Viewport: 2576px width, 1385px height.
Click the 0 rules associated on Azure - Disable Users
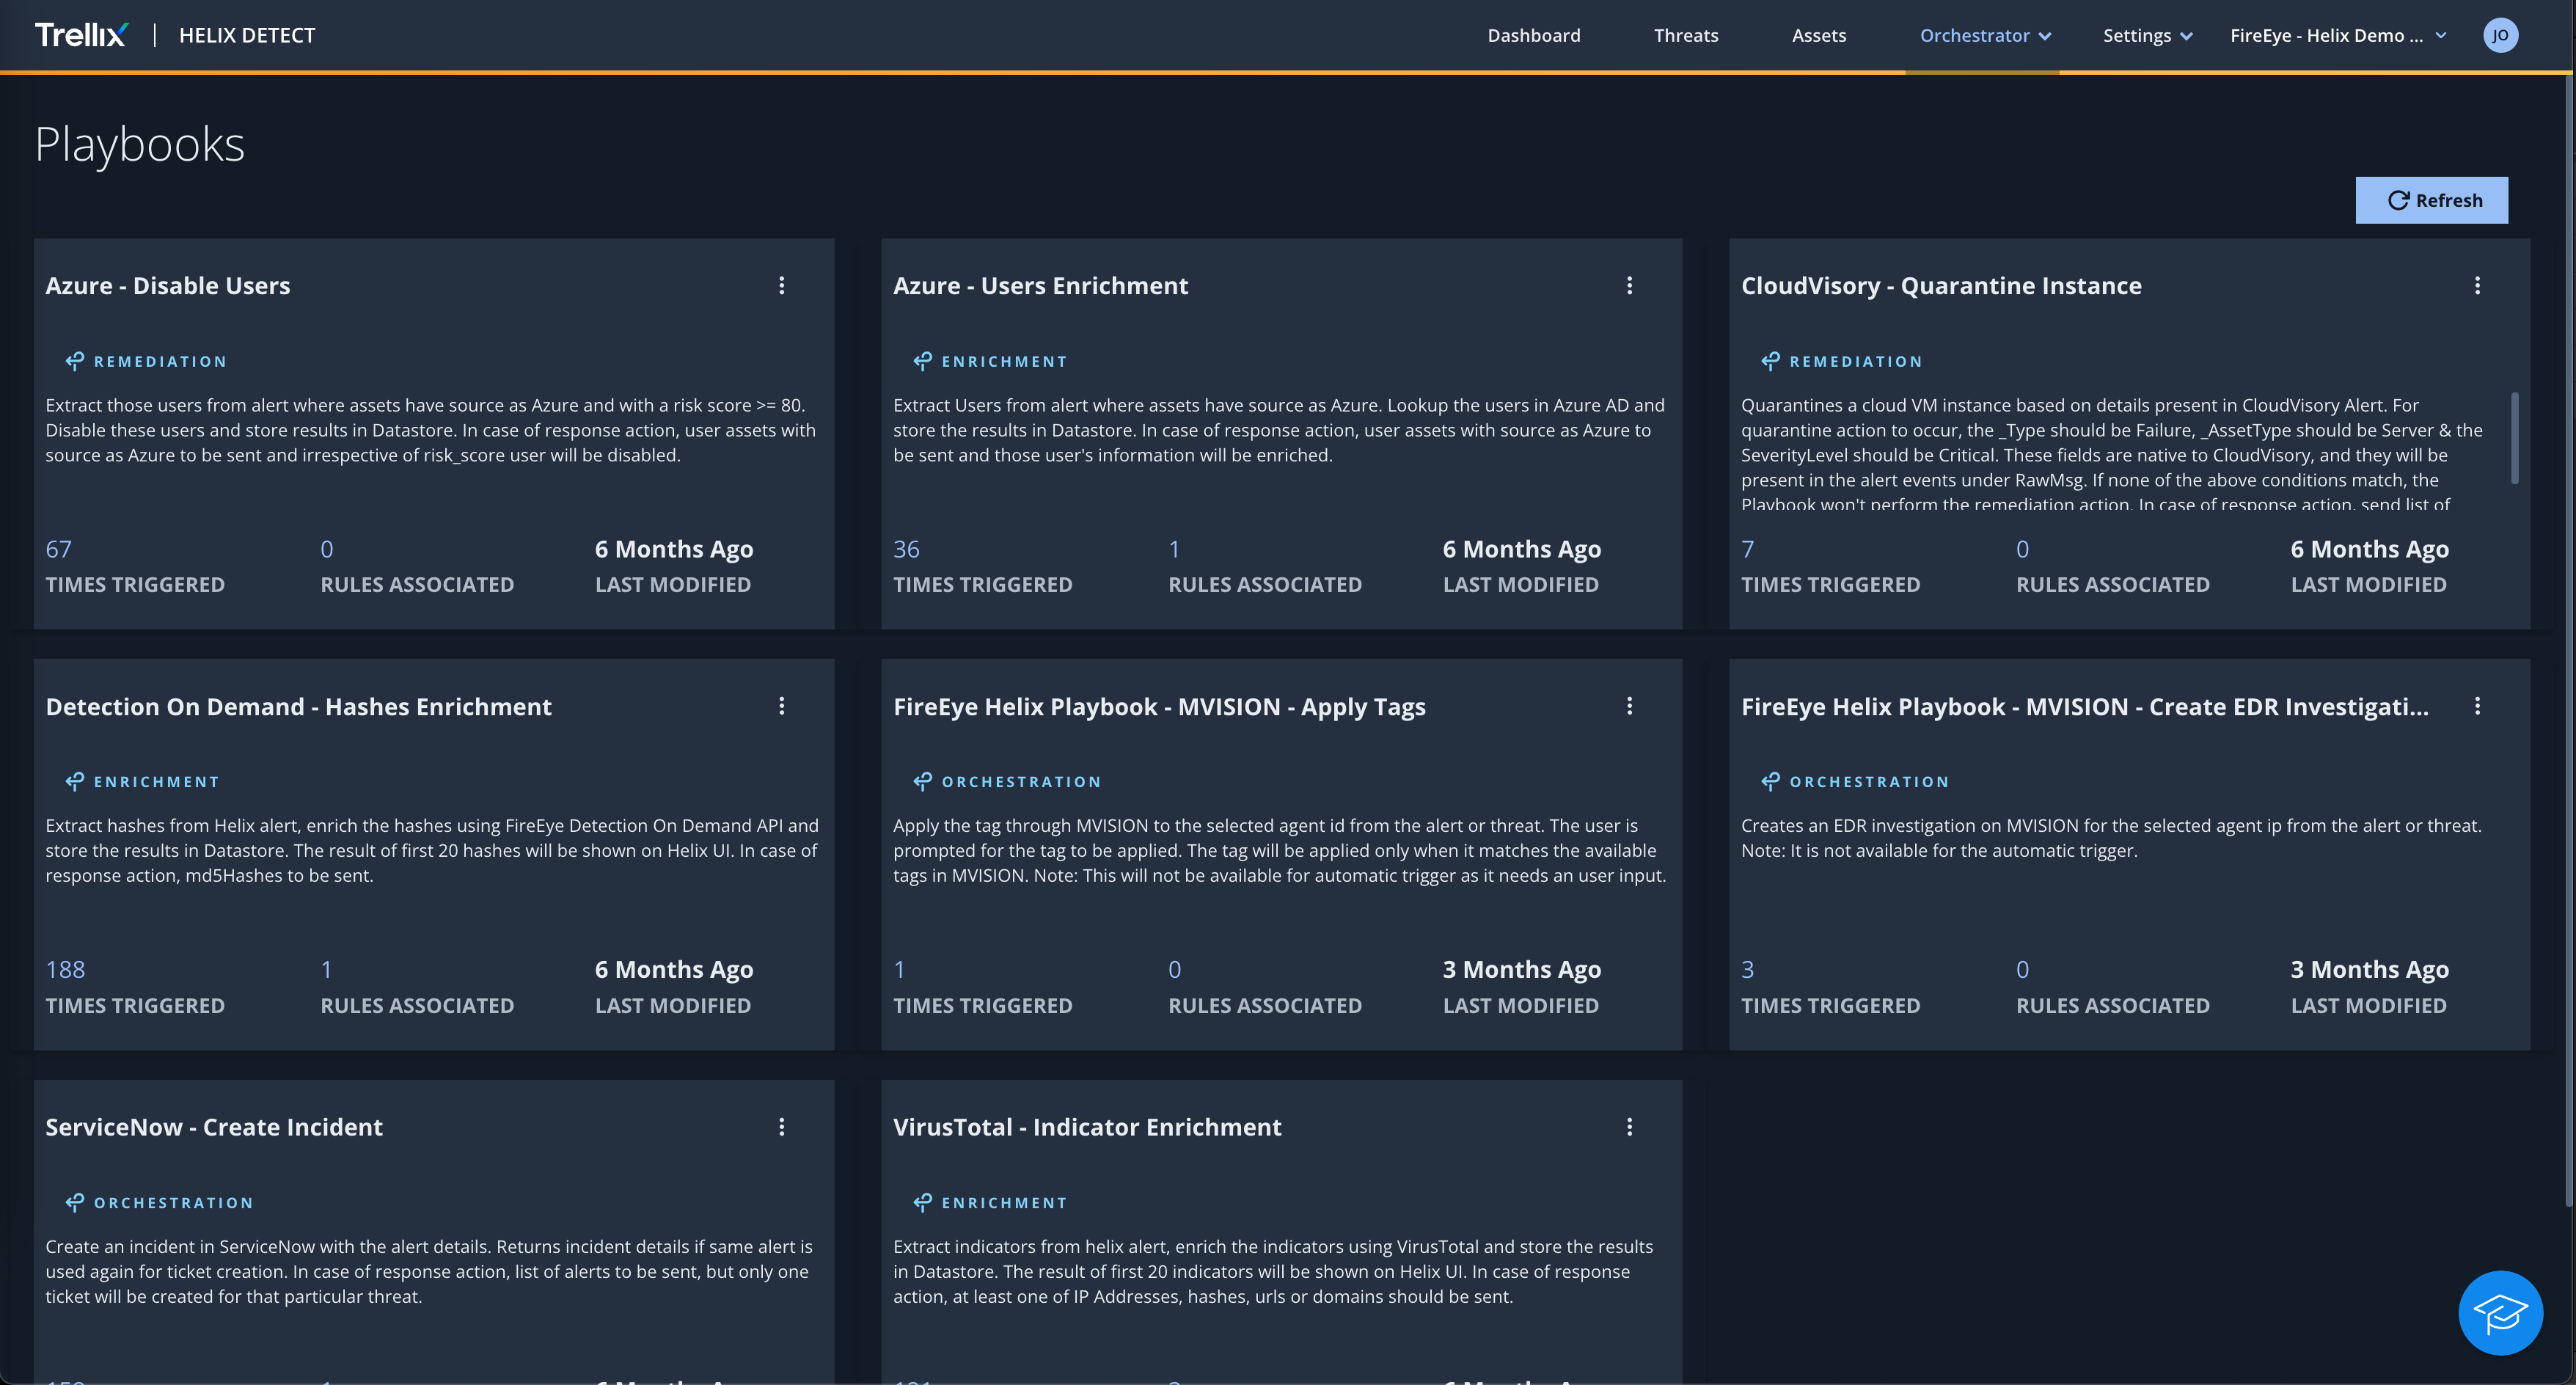pos(327,549)
